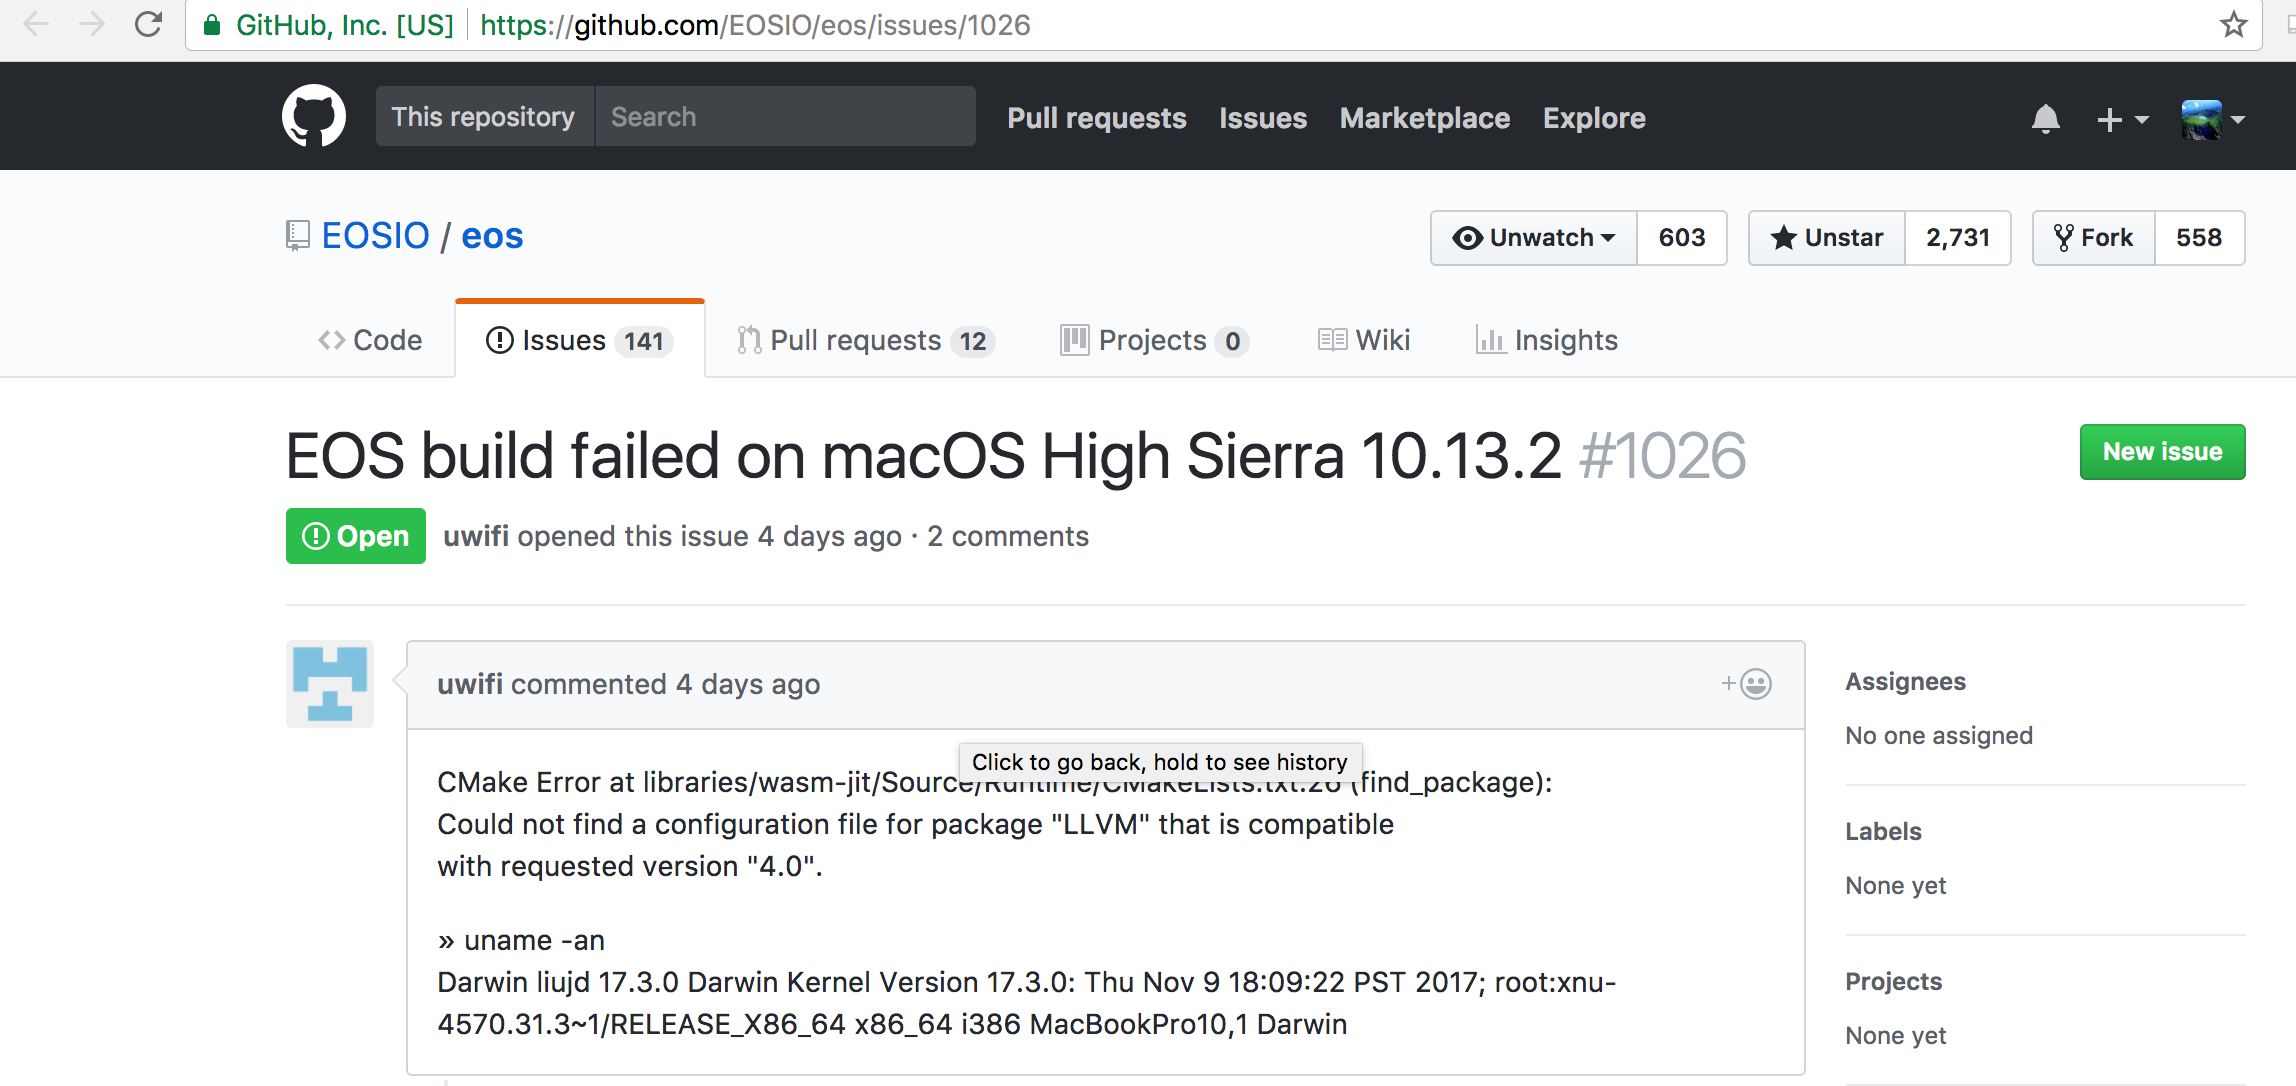Click the green New issue button

coord(2162,452)
